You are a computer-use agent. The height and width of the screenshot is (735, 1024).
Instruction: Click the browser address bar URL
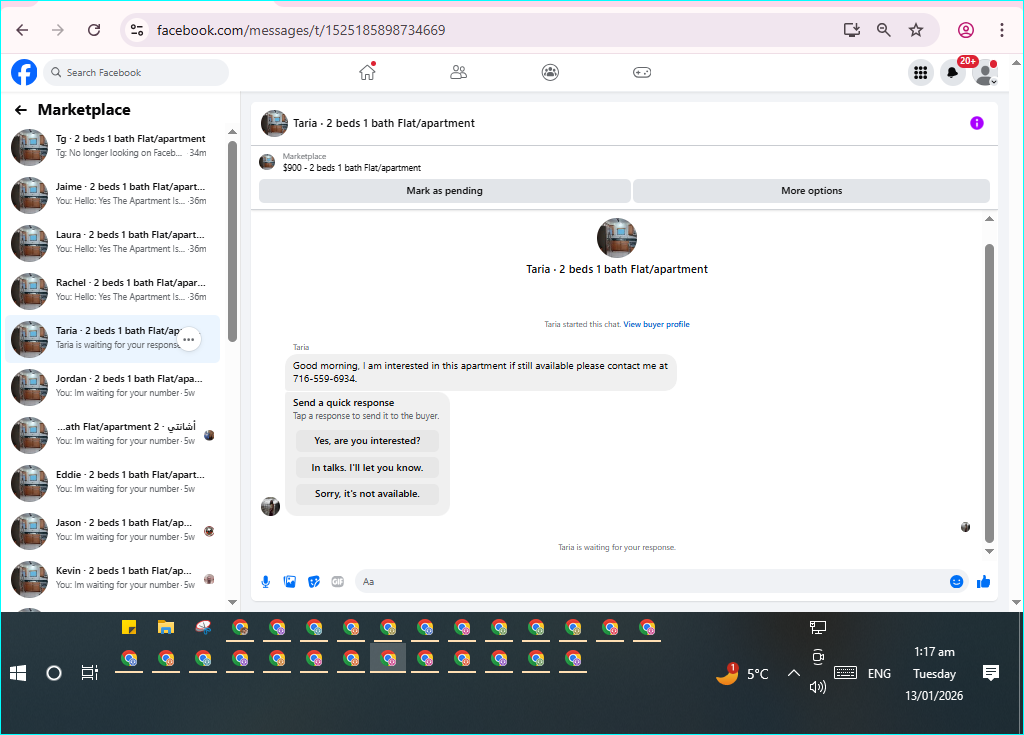[x=301, y=30]
